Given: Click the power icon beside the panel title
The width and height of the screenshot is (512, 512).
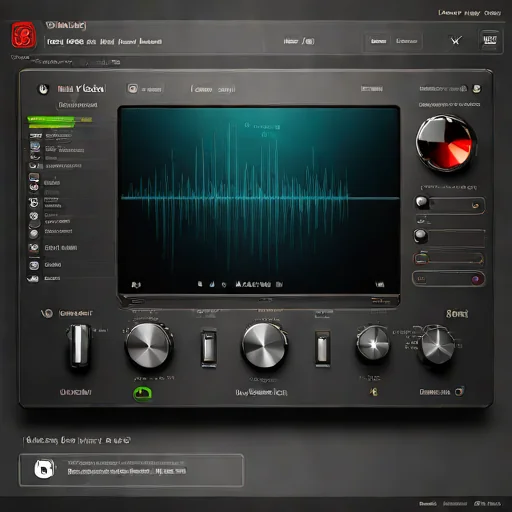Looking at the screenshot, I should pos(42,89).
